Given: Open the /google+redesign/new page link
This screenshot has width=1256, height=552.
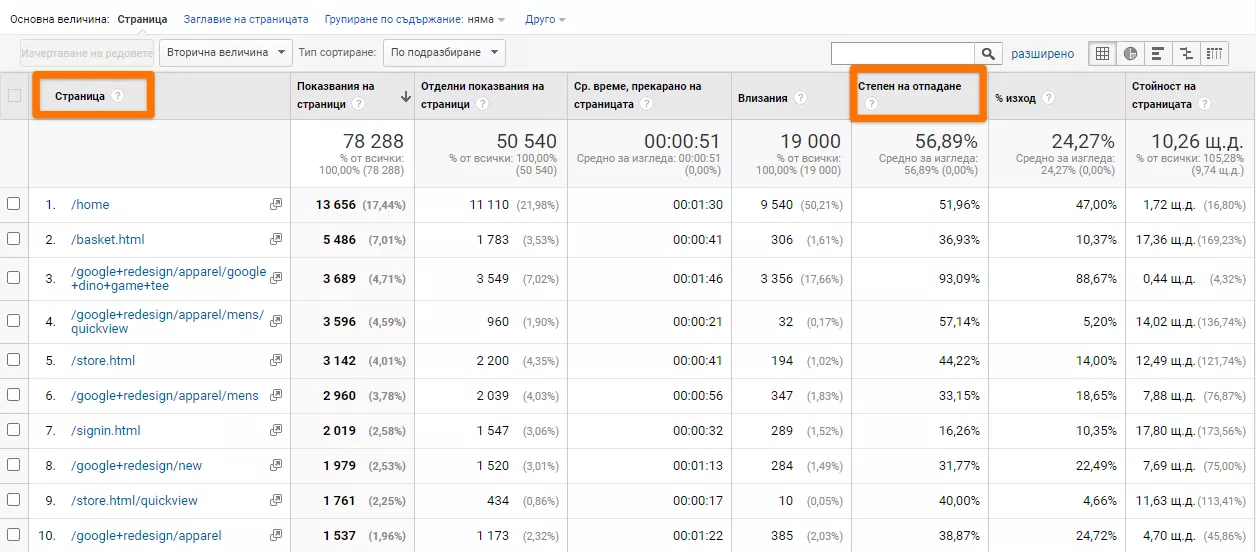Looking at the screenshot, I should pyautogui.click(x=136, y=465).
